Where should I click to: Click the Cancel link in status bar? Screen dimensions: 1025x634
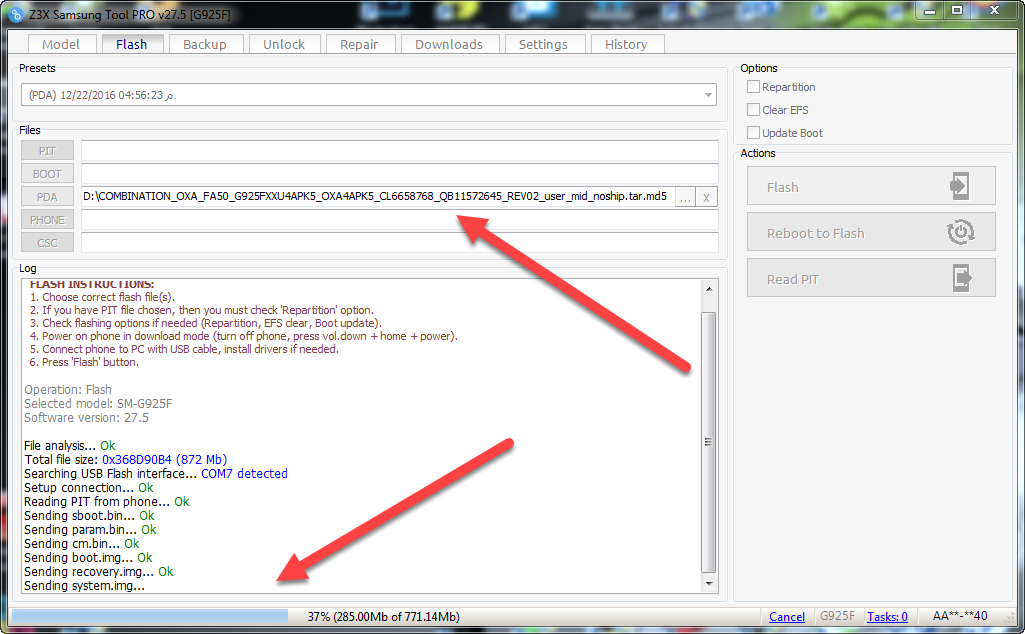point(786,616)
